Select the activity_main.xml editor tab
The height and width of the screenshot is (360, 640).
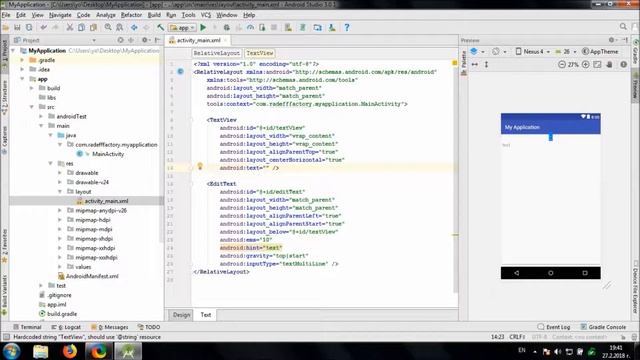tap(198, 40)
